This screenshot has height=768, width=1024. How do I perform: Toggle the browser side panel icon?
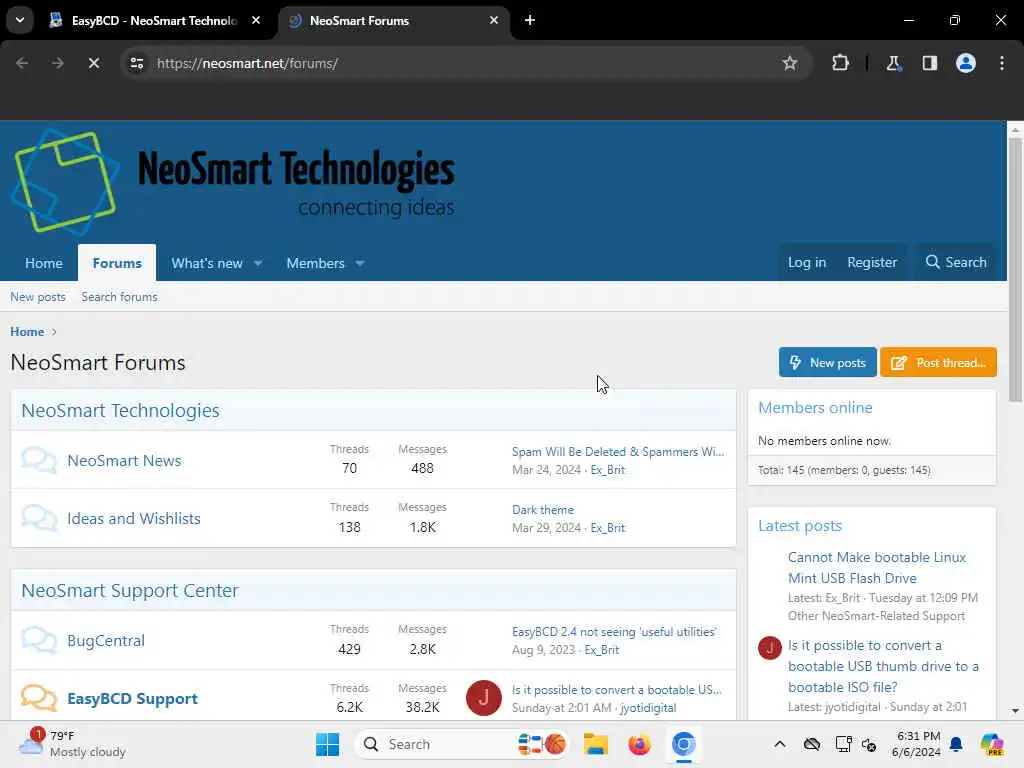pyautogui.click(x=929, y=63)
